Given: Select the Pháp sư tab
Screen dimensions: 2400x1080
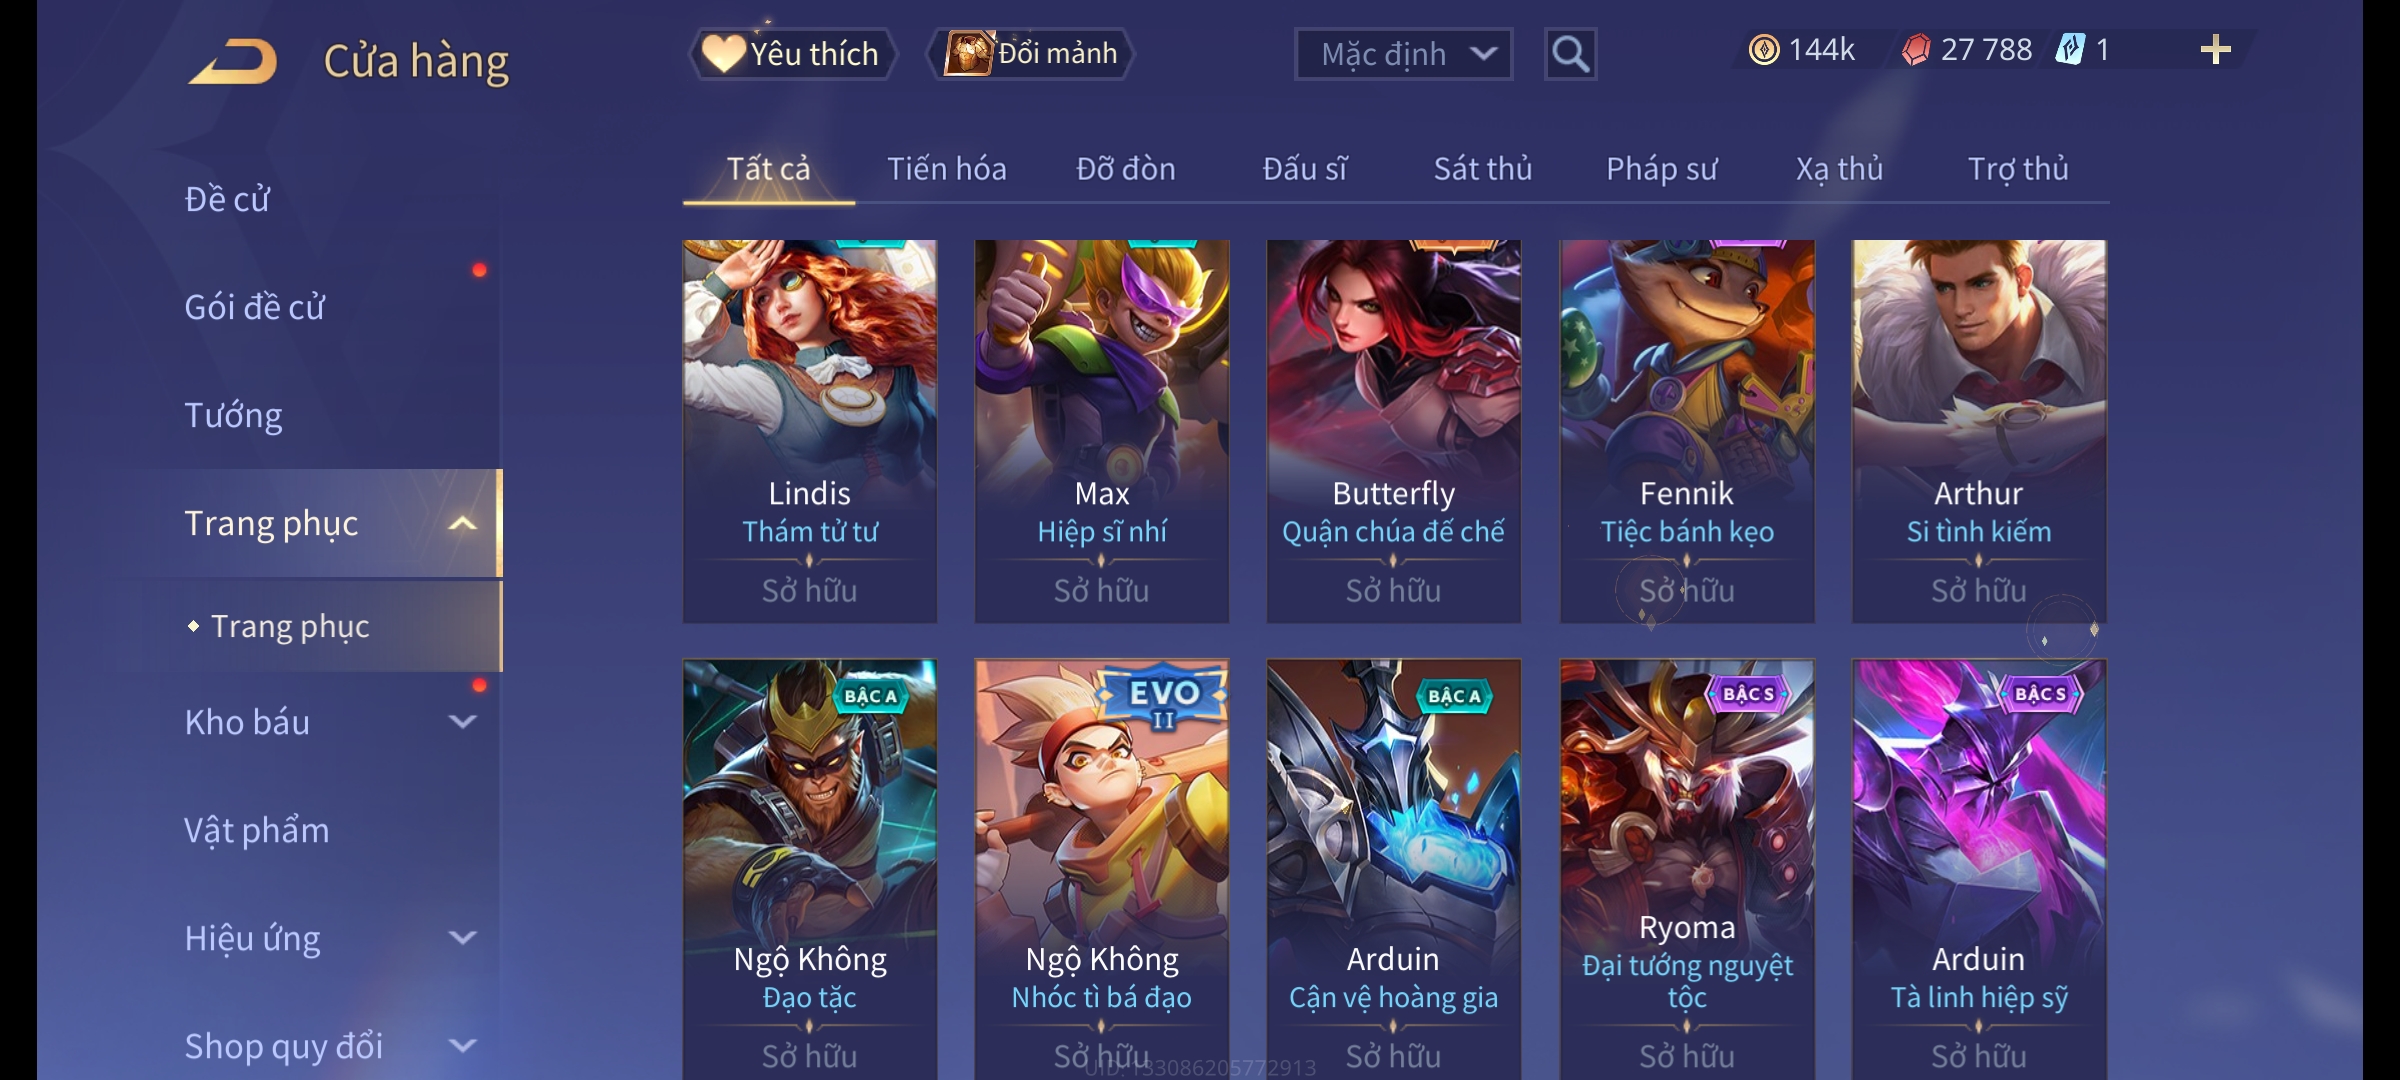Looking at the screenshot, I should 1662,169.
